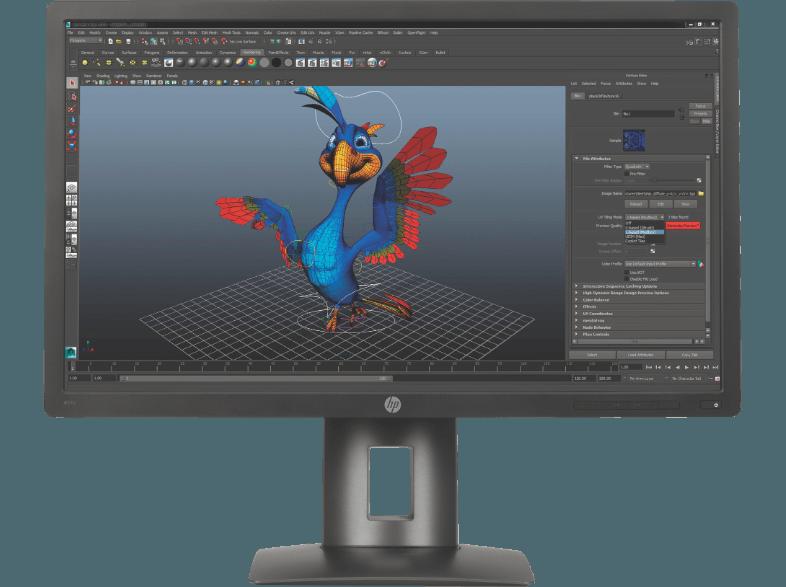786x587 pixels.
Task: Click the save scene icon
Action: 128,42
